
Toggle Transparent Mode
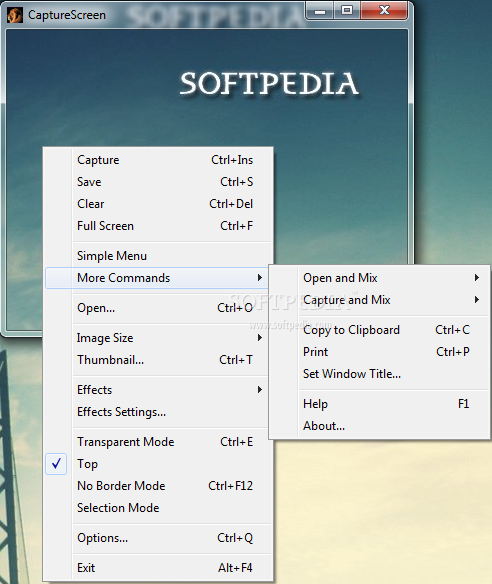point(157,442)
